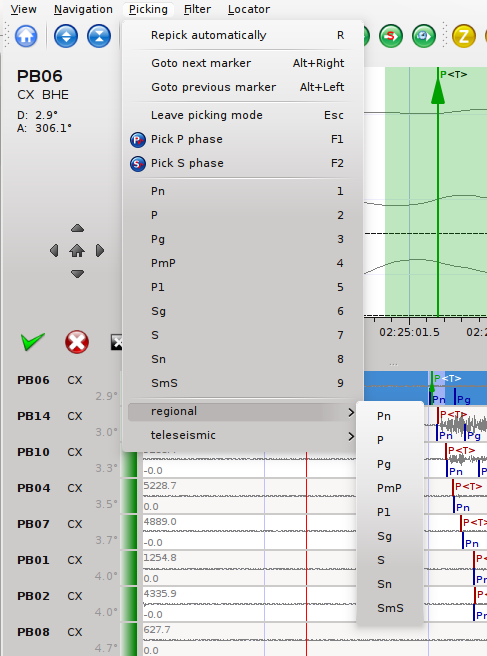Screen dimensions: 487x656
Task: Open the Navigation menu
Action: [x=83, y=9]
